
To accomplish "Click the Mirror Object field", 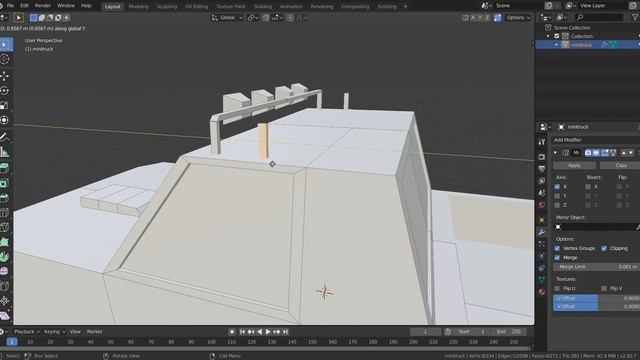I will tap(596, 227).
